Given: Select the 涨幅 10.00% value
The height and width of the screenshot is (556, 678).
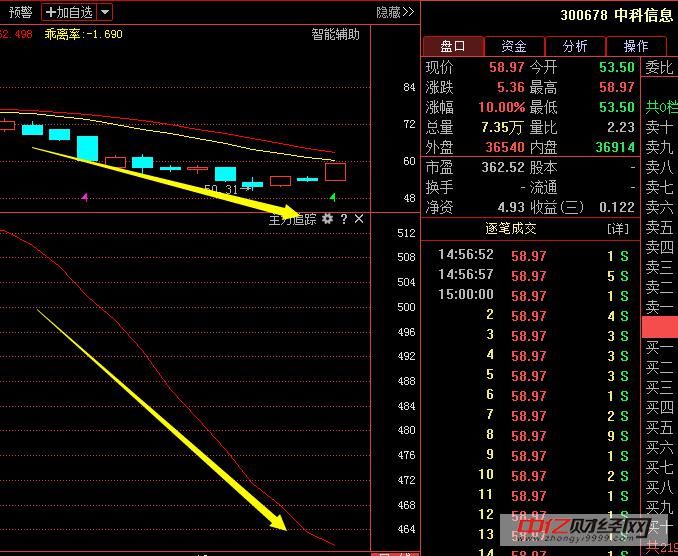Looking at the screenshot, I should [502, 107].
